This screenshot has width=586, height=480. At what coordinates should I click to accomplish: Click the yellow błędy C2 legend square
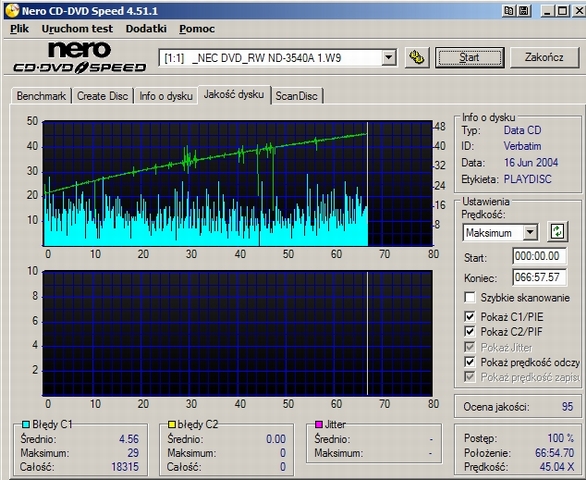point(172,424)
